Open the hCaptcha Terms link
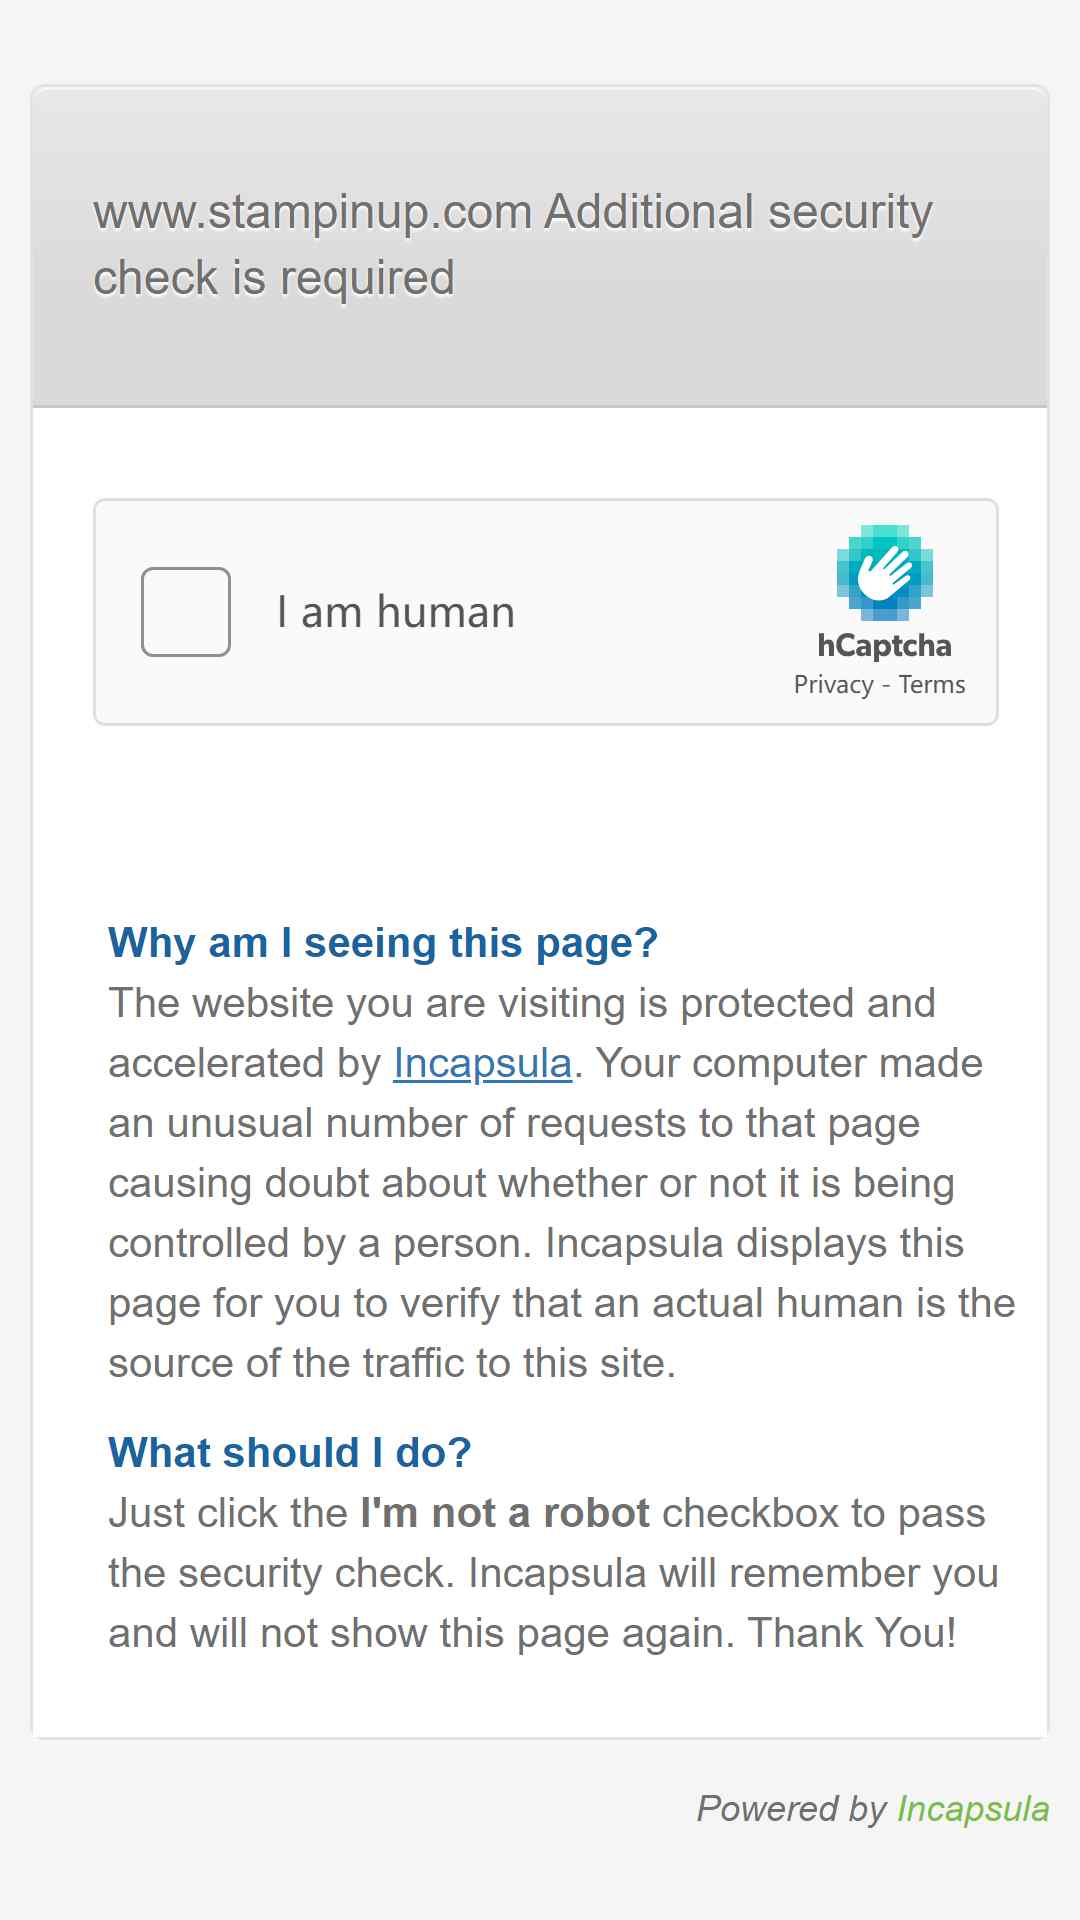 pyautogui.click(x=932, y=685)
